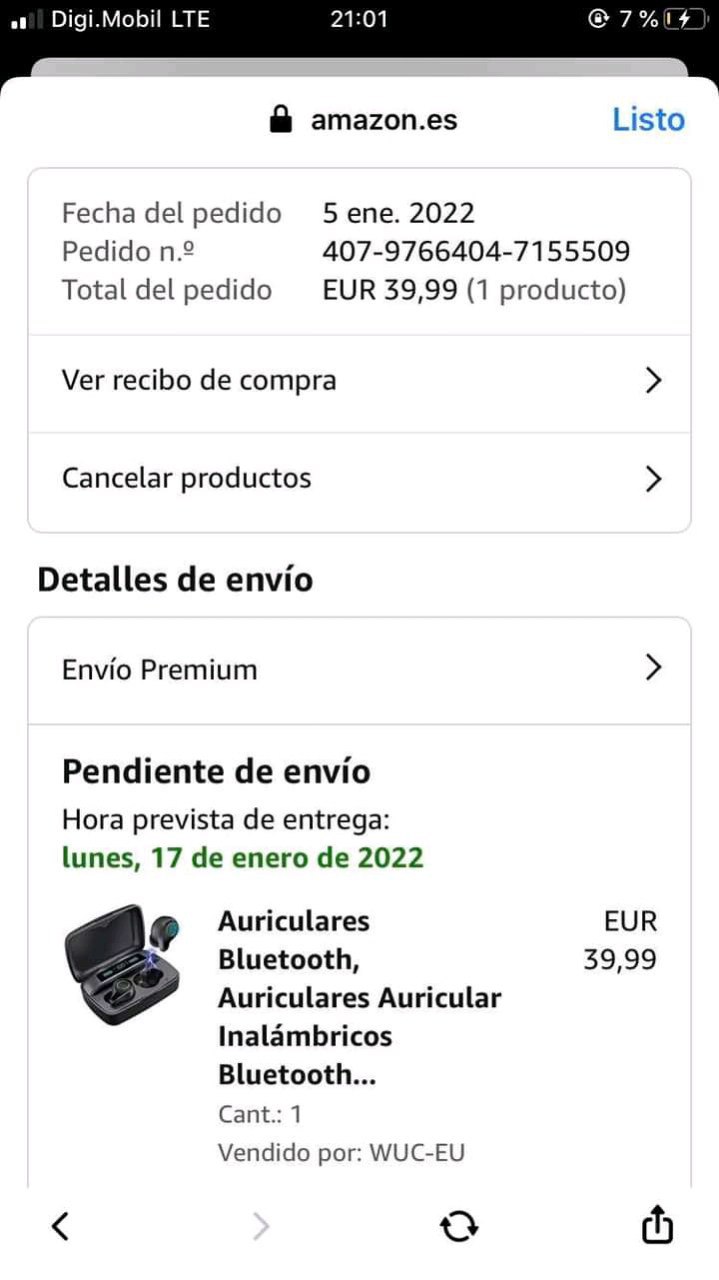Tap the 21:01 clock in status bar
This screenshot has width=719, height=1280.
(359, 19)
